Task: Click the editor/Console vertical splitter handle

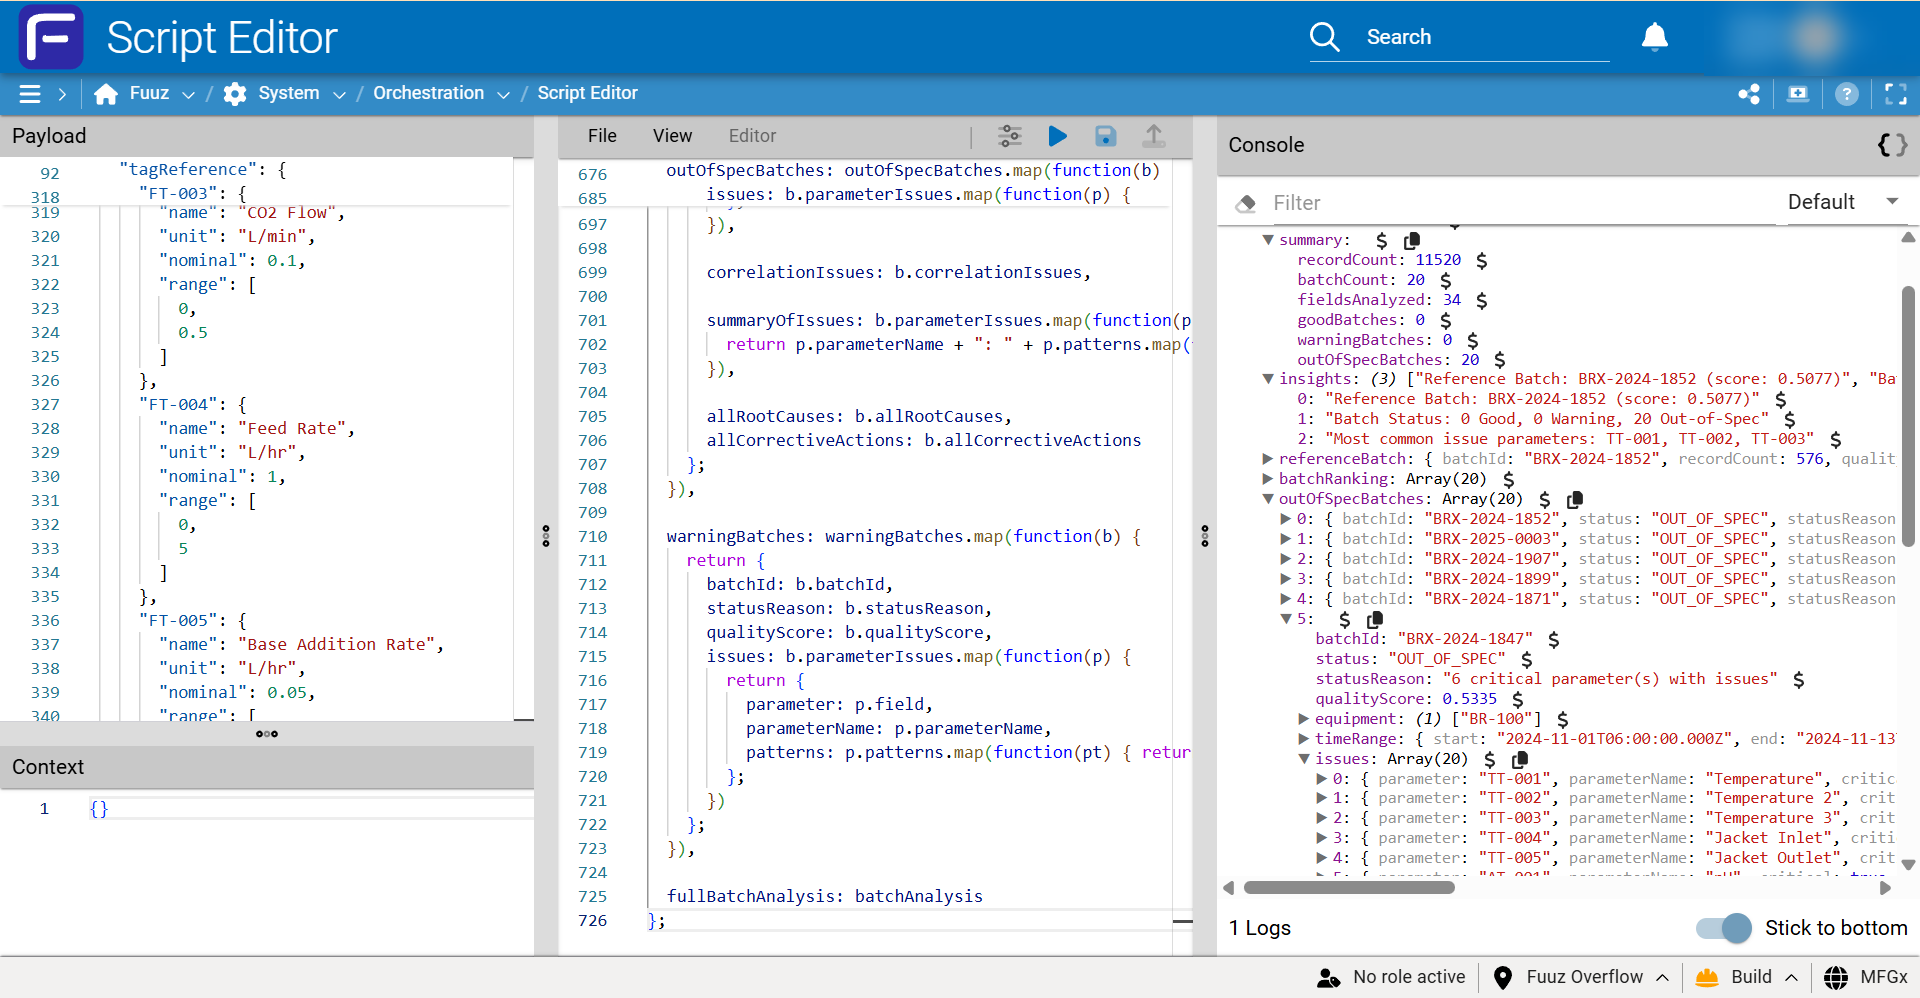Action: tap(1205, 536)
